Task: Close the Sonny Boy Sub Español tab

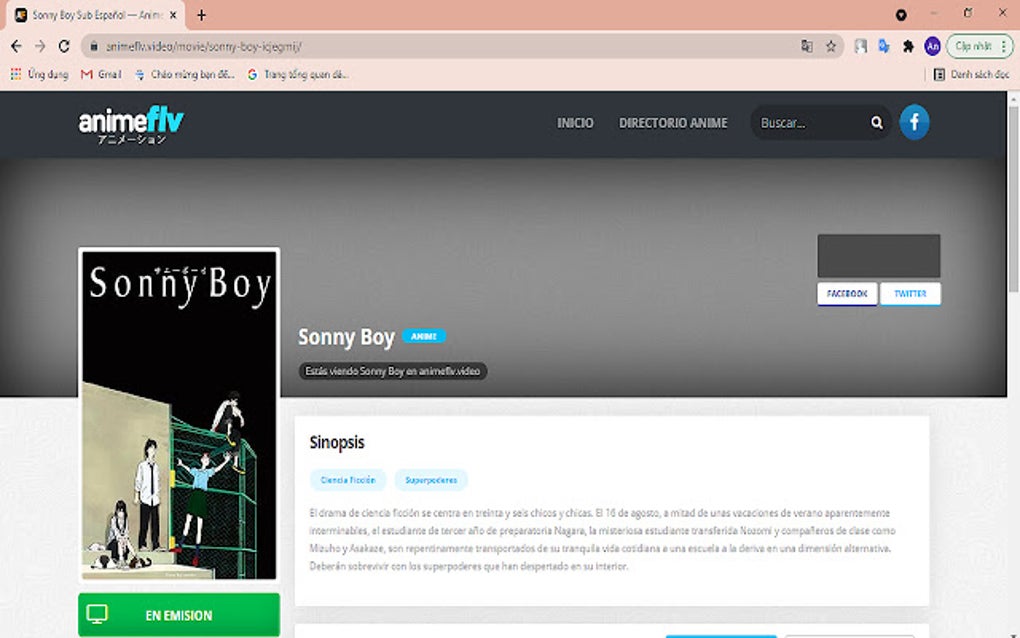Action: coord(173,15)
